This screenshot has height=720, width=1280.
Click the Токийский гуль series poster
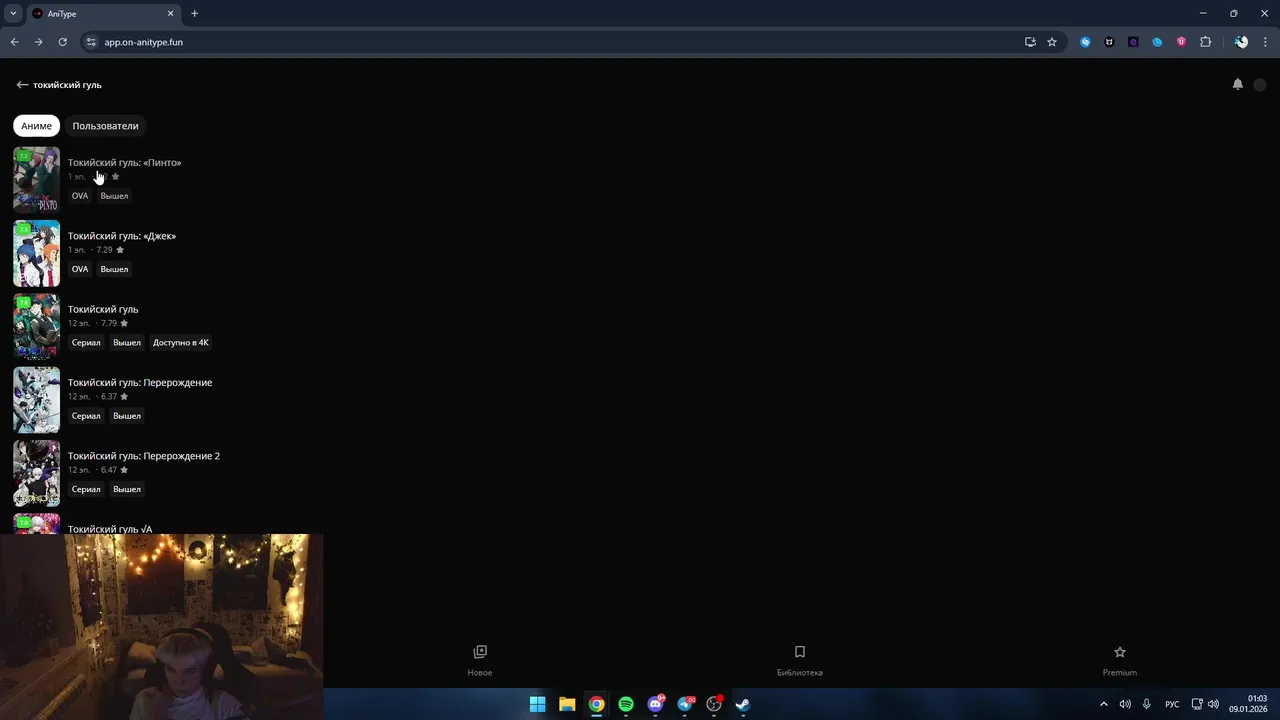click(36, 326)
